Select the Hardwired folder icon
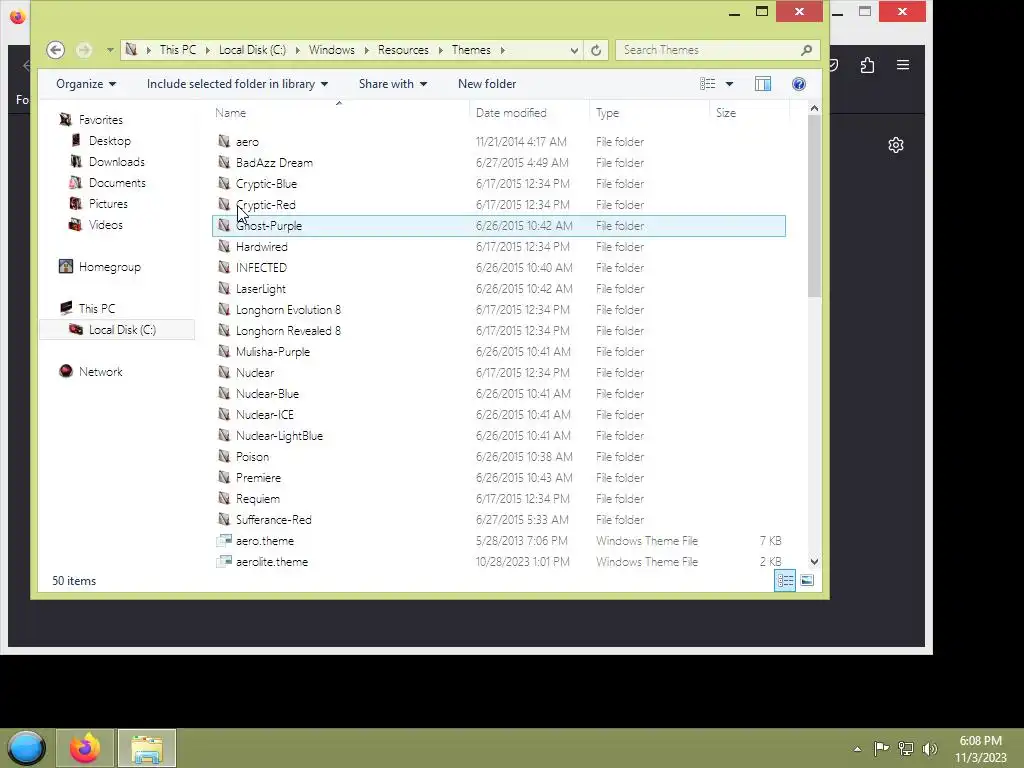Image resolution: width=1024 pixels, height=768 pixels. coord(224,246)
